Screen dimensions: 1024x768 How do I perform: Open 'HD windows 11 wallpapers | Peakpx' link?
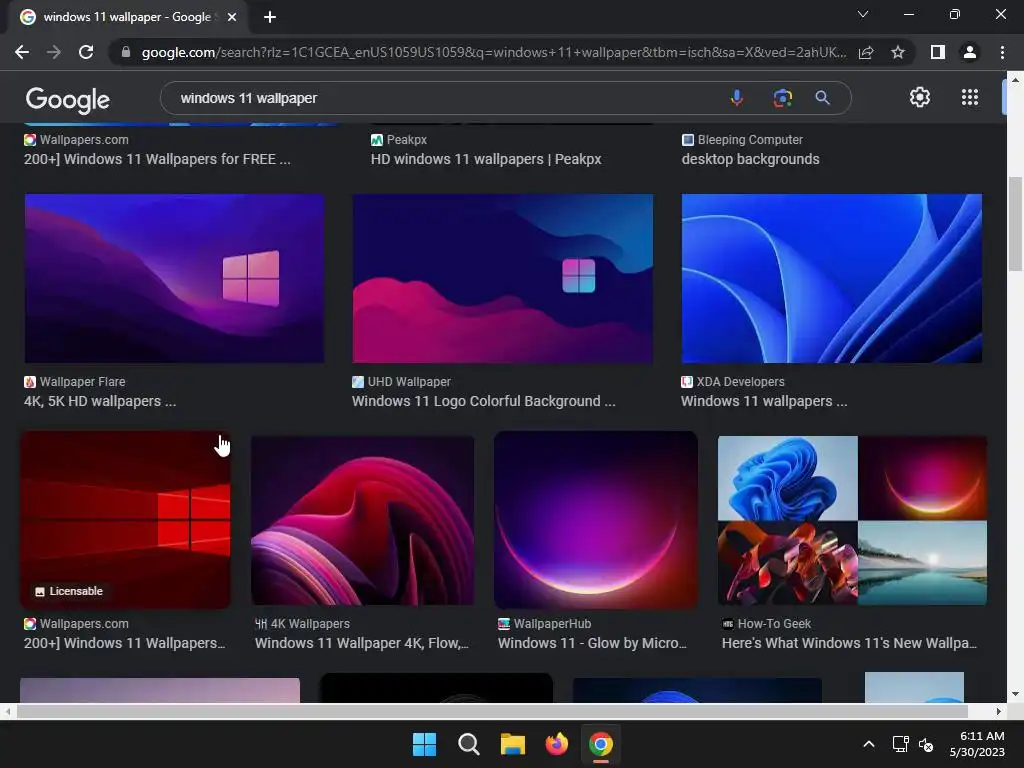[x=486, y=159]
